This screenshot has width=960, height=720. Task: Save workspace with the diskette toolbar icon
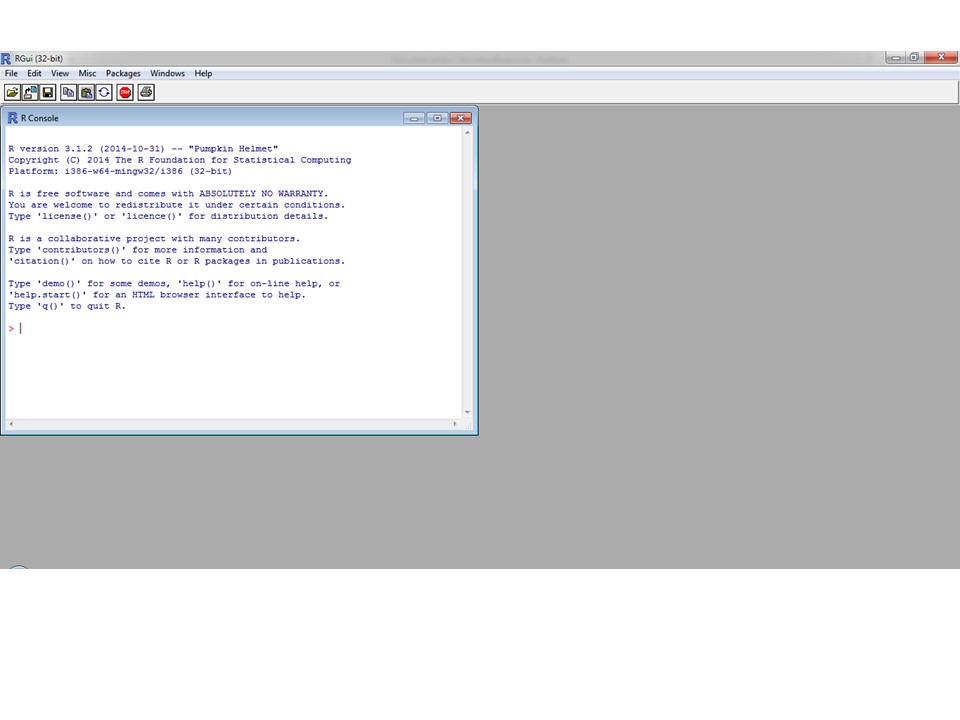click(47, 92)
